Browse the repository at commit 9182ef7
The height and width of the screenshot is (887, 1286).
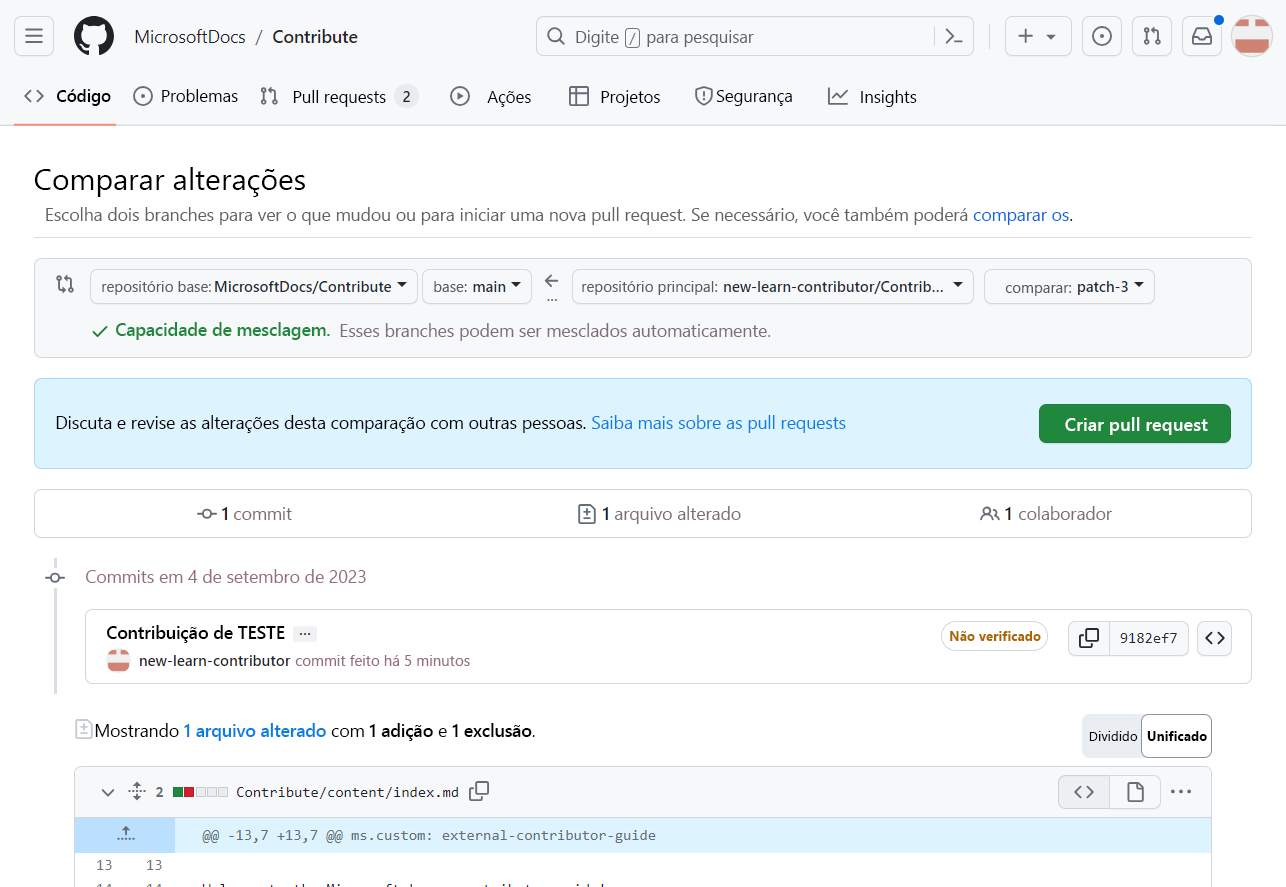click(x=1214, y=638)
